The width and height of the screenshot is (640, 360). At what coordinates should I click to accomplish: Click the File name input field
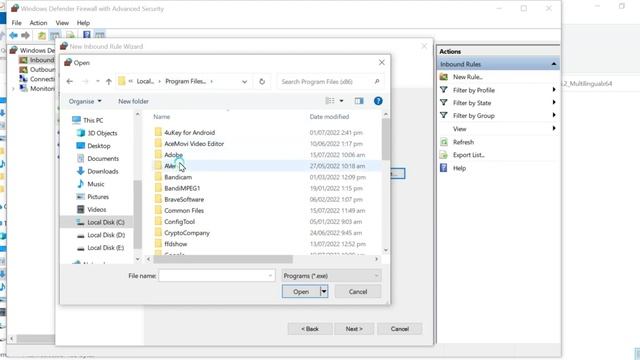coord(216,276)
